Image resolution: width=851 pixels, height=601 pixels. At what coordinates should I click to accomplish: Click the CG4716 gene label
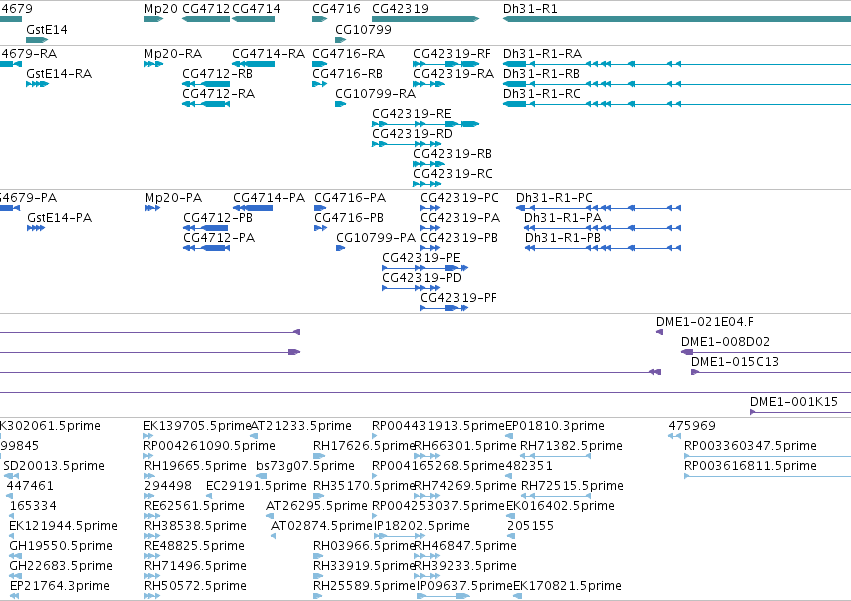(x=336, y=9)
